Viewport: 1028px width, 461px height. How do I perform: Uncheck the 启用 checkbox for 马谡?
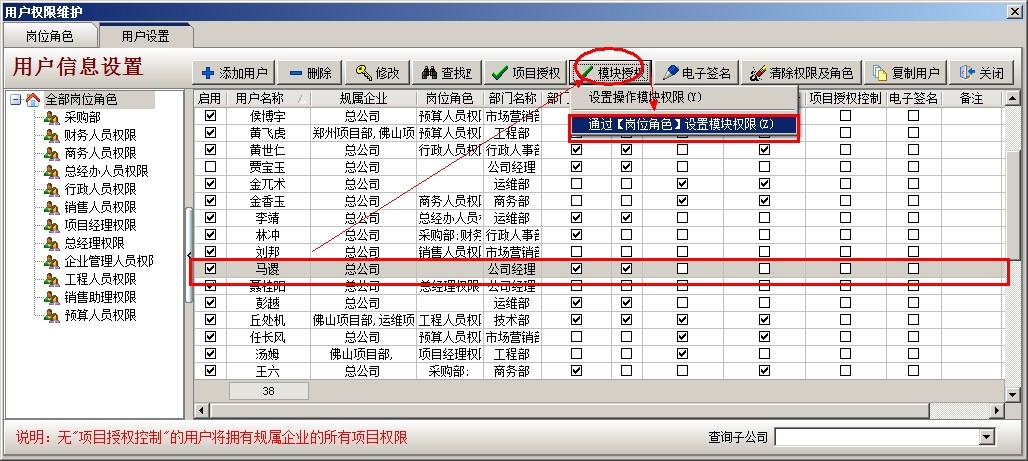(x=210, y=269)
